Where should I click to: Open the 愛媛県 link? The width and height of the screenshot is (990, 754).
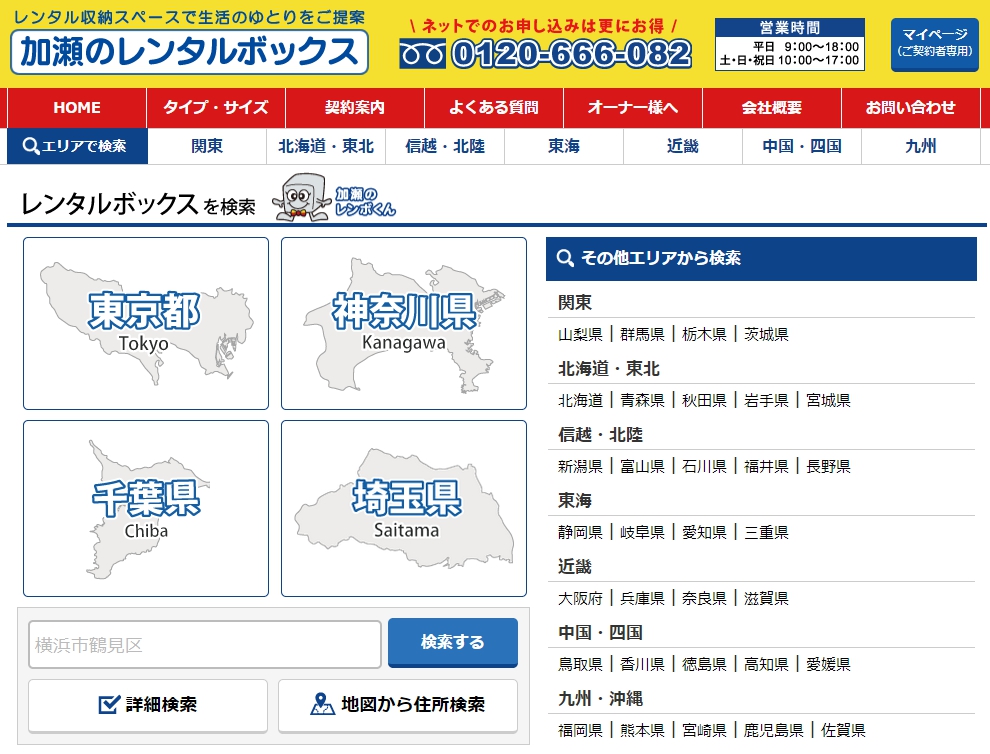(828, 664)
